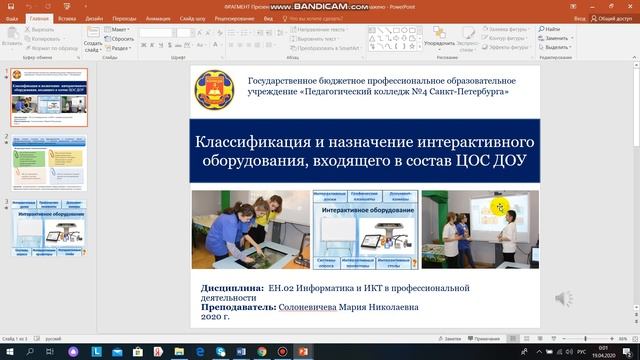Image resolution: width=640 pixels, height=360 pixels.
Task: Click the Сбросить reset slide button
Action: [x=119, y=39]
